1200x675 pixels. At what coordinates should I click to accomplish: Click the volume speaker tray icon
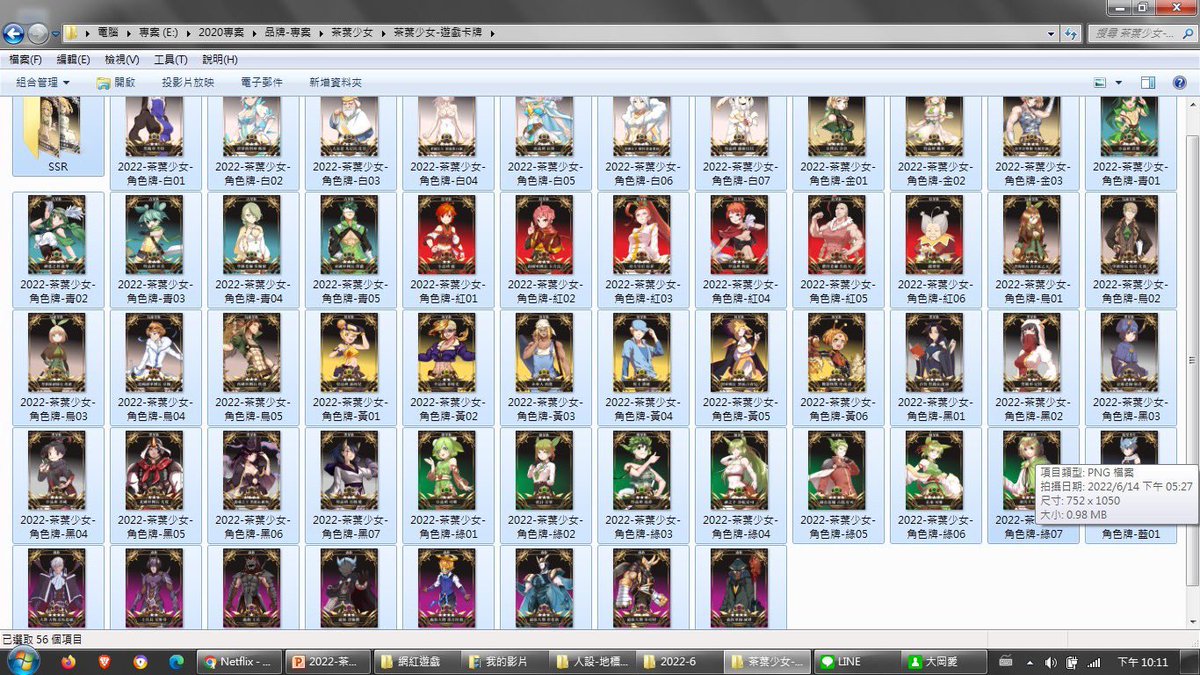coord(1050,662)
